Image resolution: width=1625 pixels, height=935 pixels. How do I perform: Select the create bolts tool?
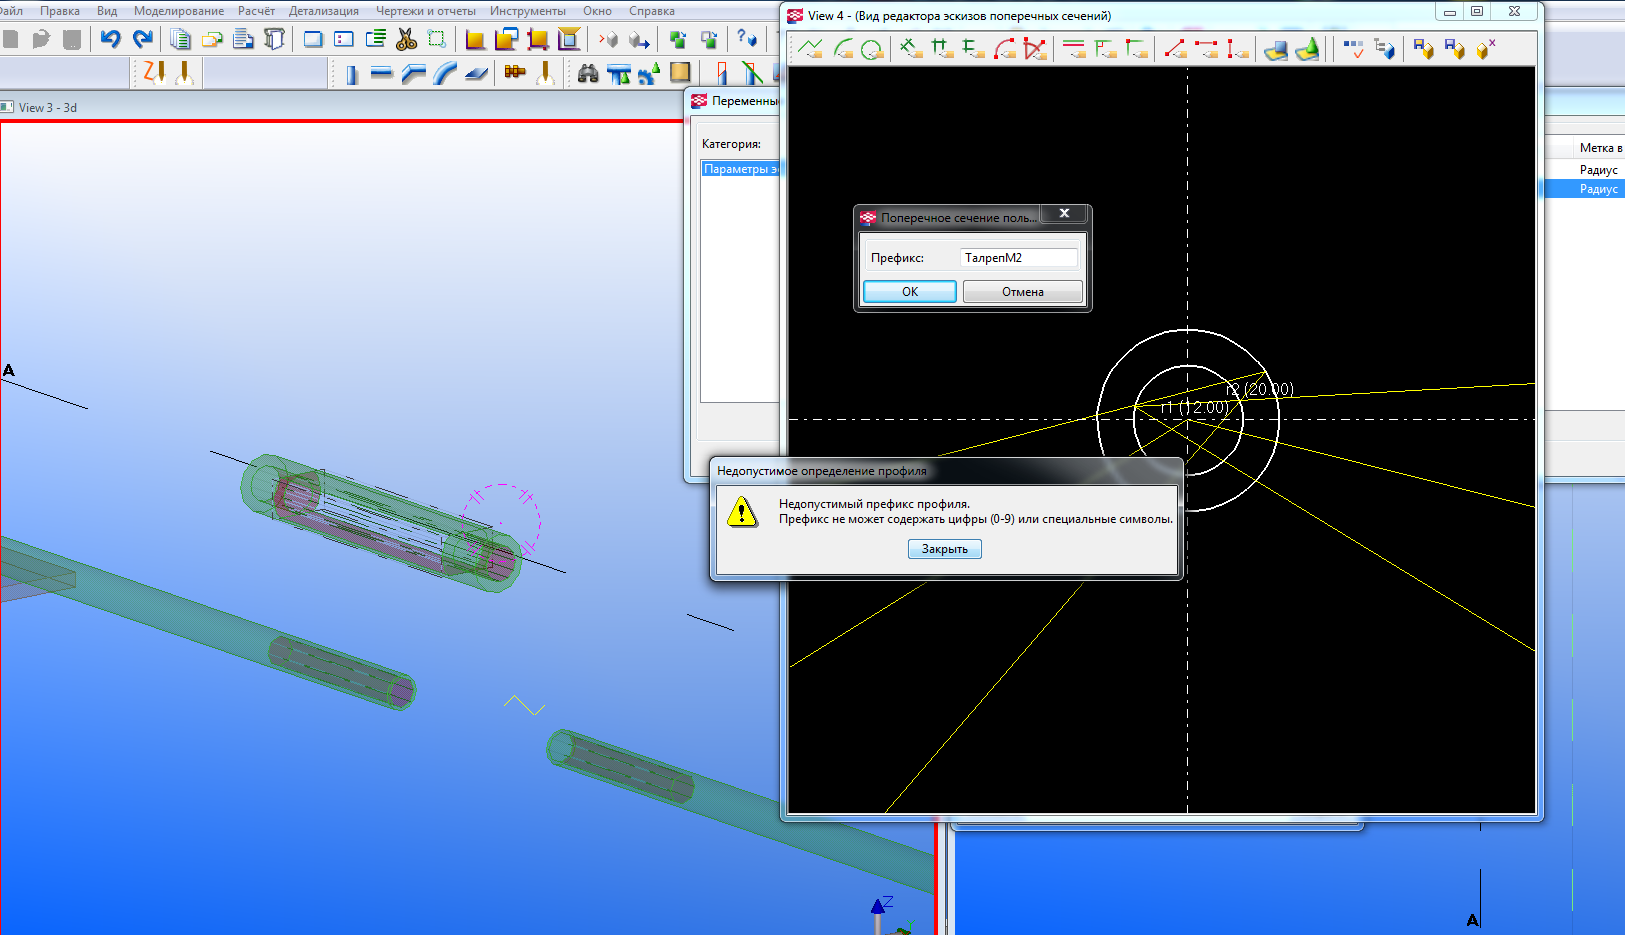515,72
